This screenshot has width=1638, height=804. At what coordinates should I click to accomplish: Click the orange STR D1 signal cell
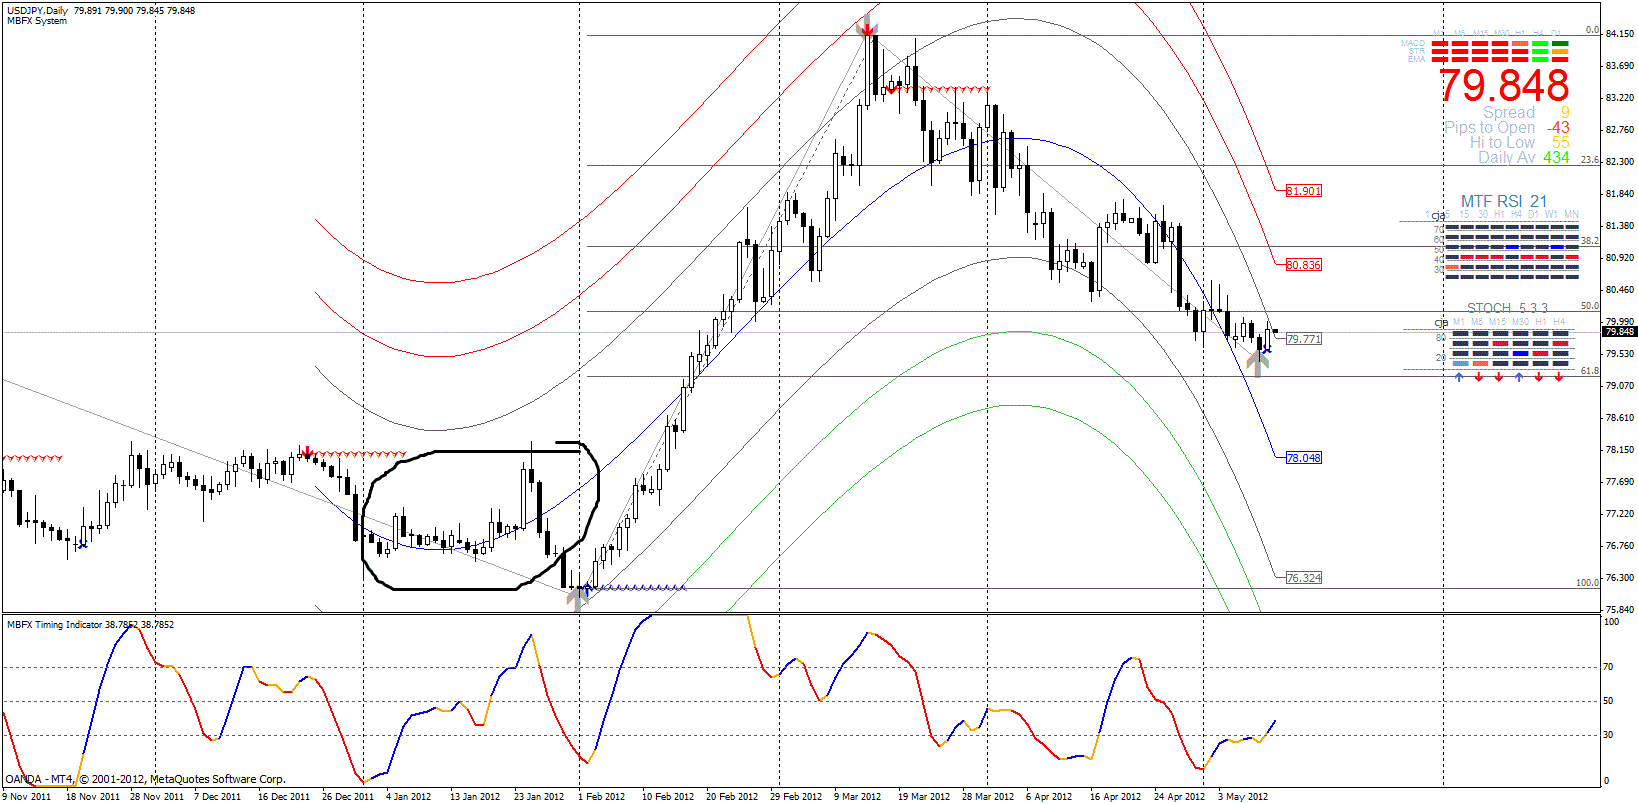[x=1560, y=52]
